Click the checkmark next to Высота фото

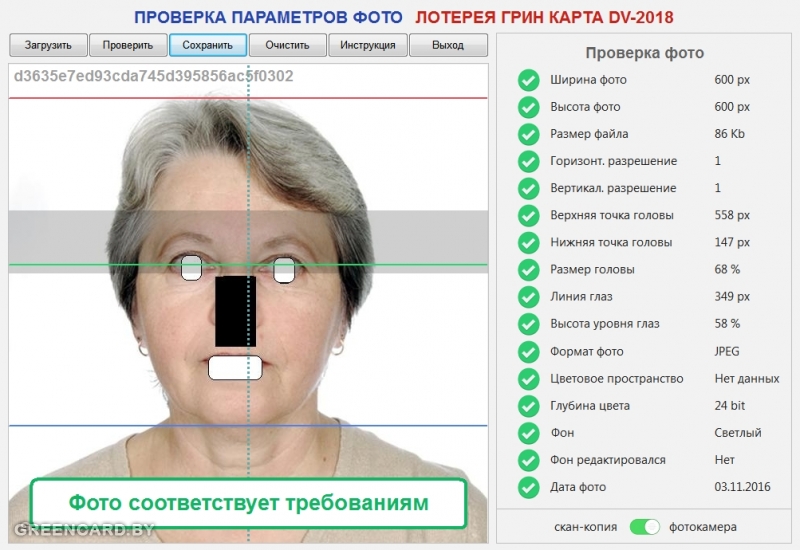tap(529, 107)
